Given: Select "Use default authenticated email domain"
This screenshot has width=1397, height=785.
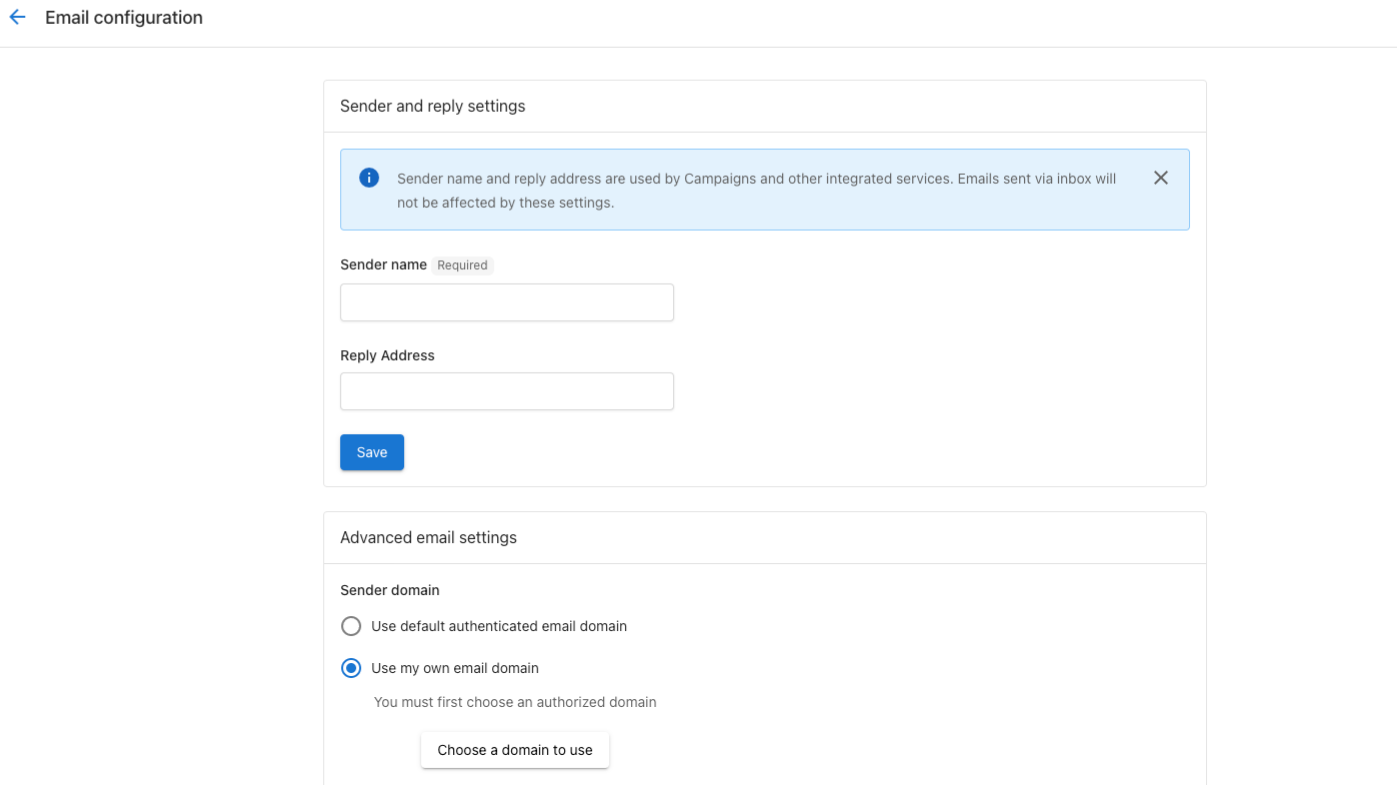Looking at the screenshot, I should (x=351, y=626).
